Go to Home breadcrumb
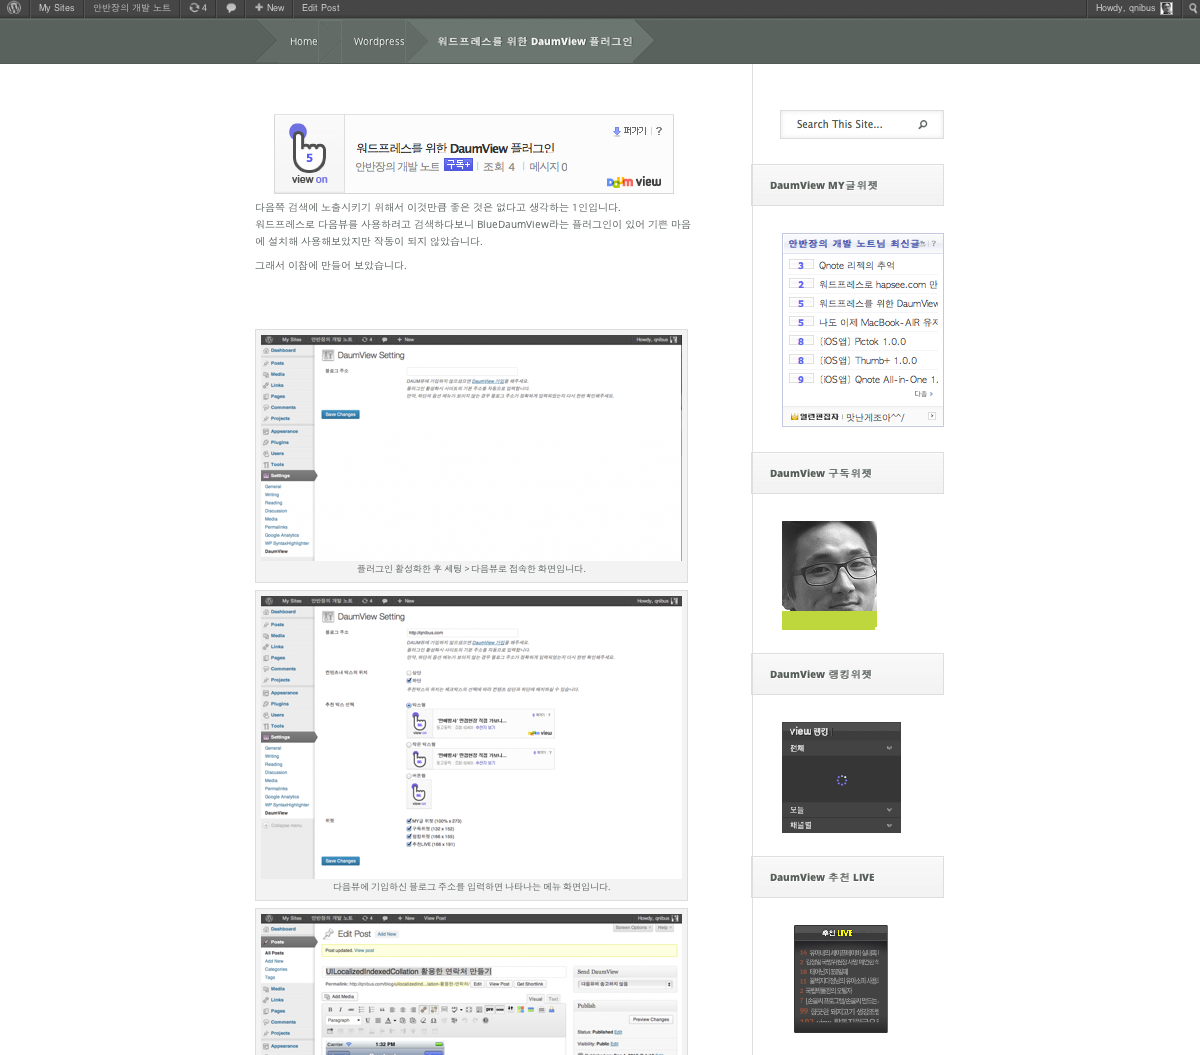The height and width of the screenshot is (1055, 1200). [x=303, y=42]
